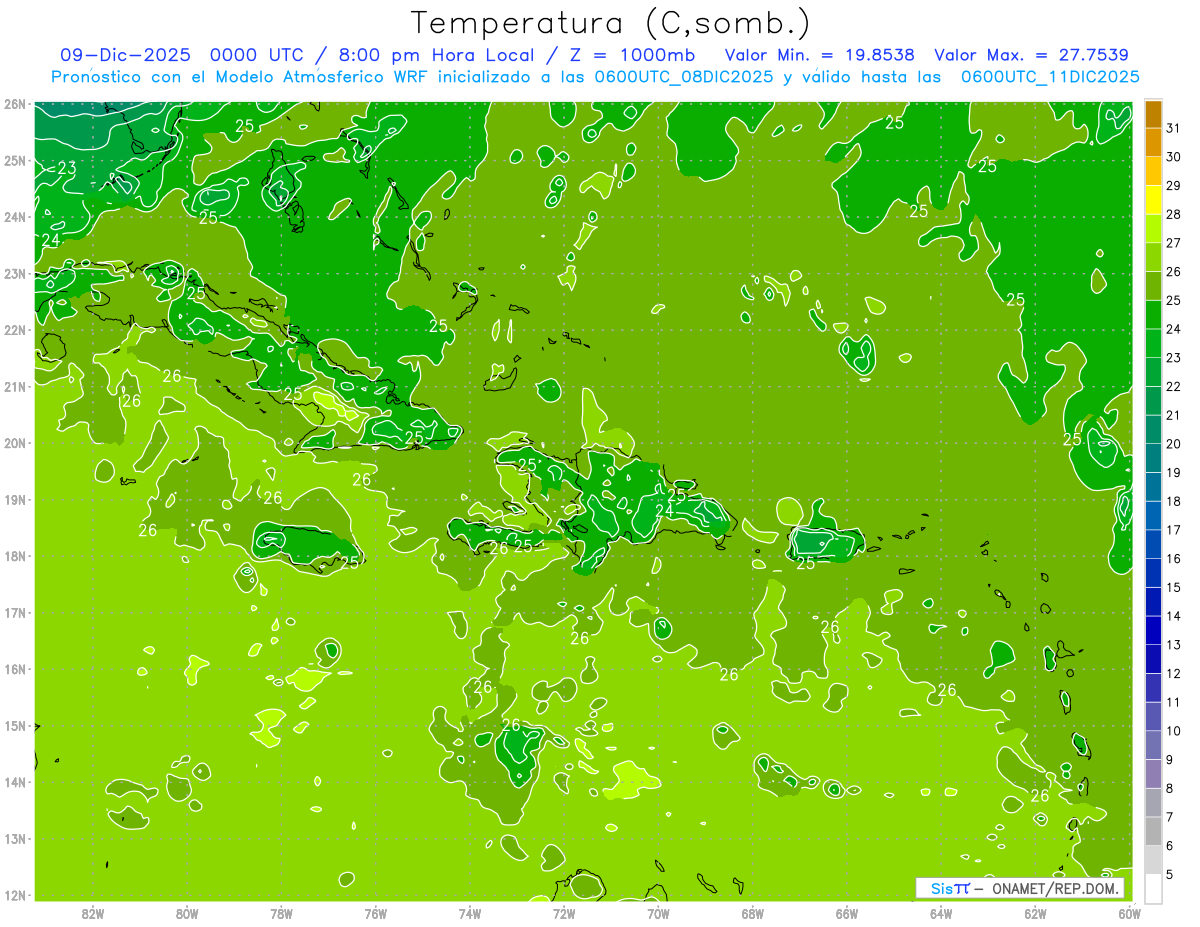Viewport: 1200px width, 927px height.
Task: Click the color scale label 20
Action: point(1174,444)
